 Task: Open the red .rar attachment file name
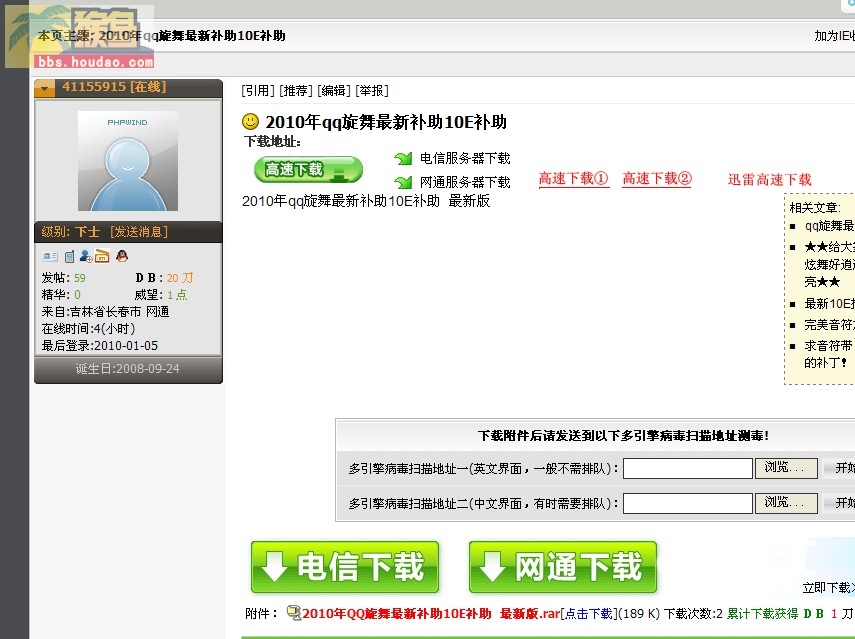431,613
